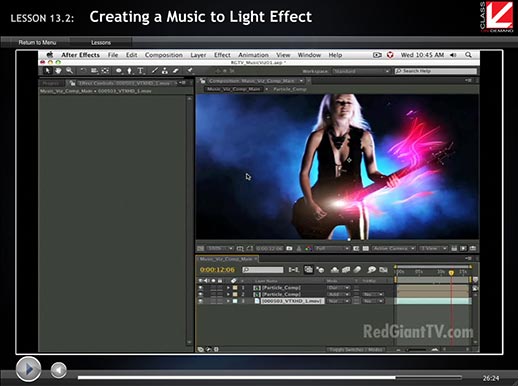
Task: Select the Puppet Pin tool
Action: 190,70
